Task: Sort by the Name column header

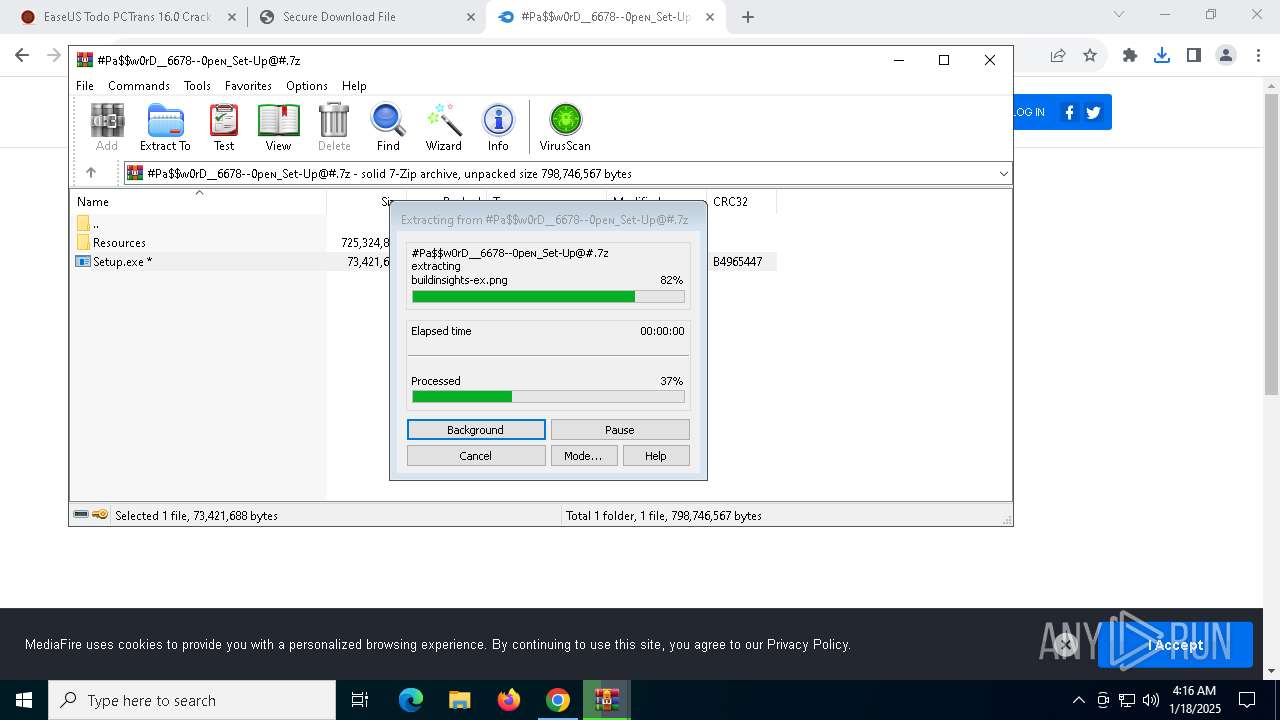Action: (x=198, y=201)
